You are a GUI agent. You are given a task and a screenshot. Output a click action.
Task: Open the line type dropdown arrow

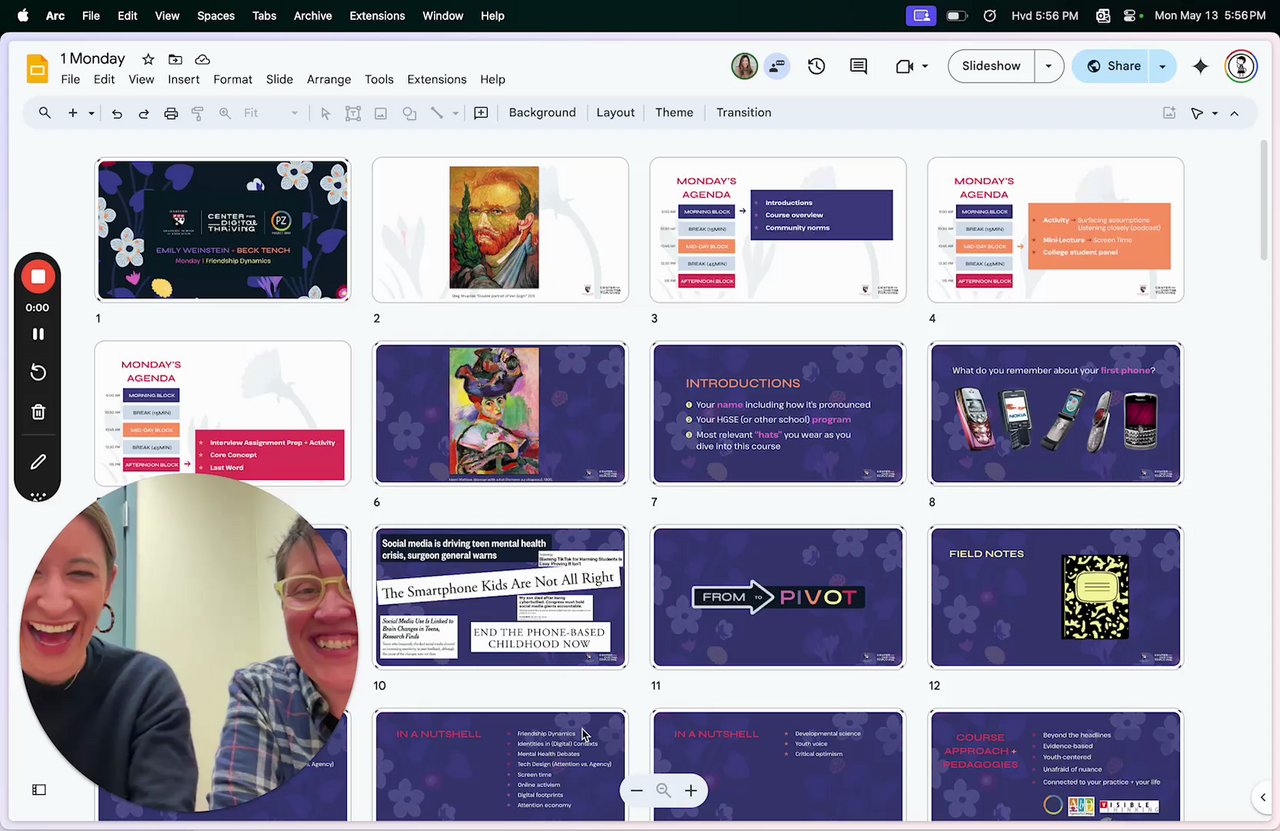pos(456,113)
